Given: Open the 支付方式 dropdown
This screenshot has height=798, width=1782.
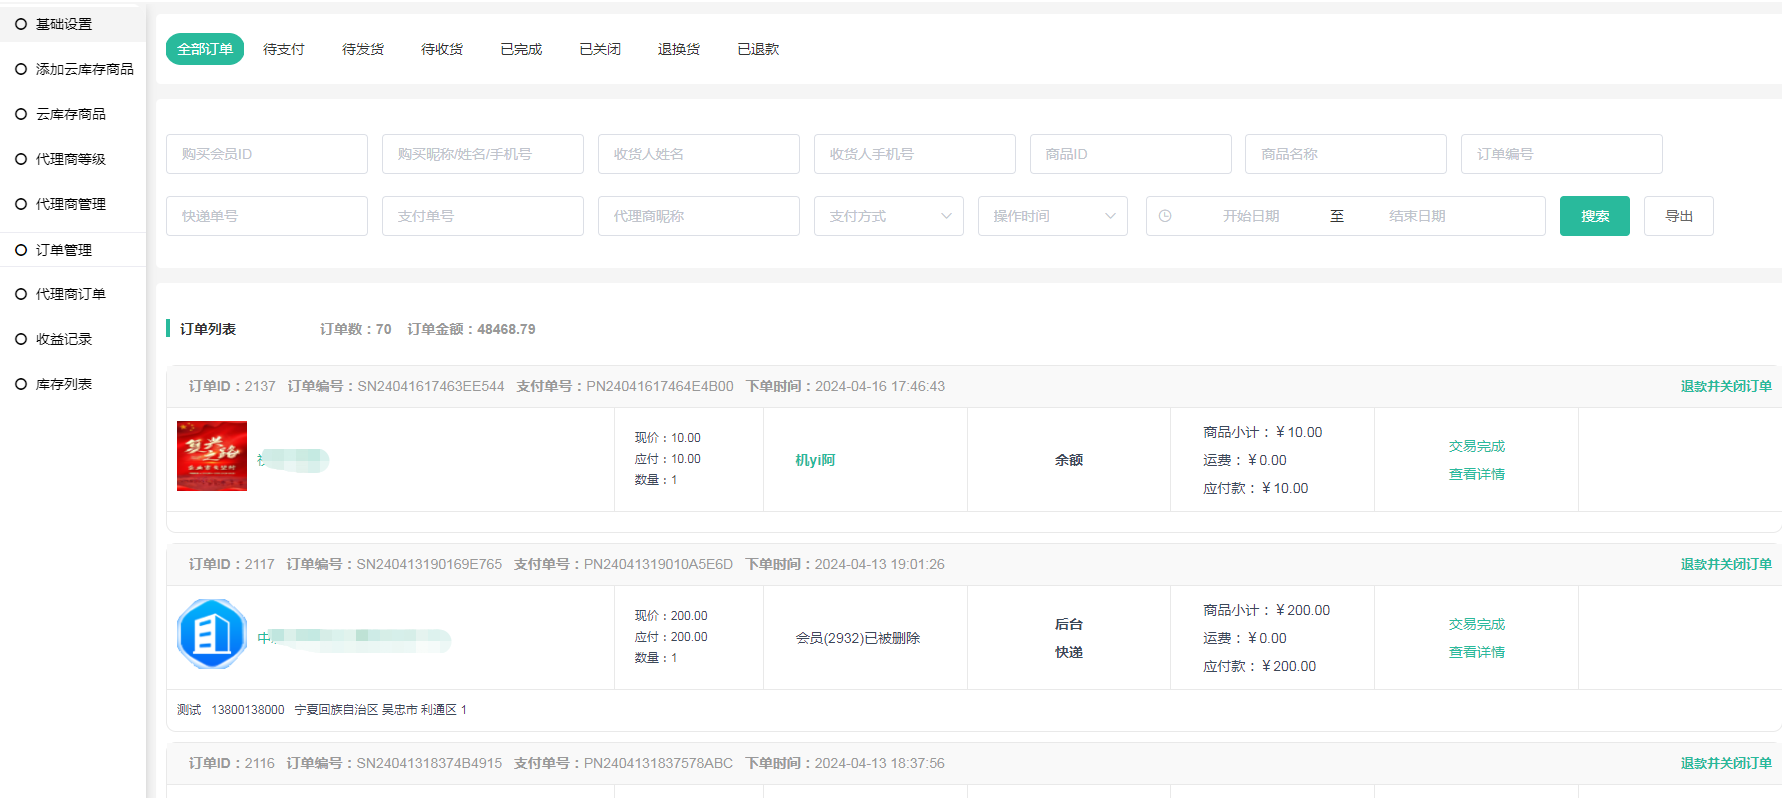Looking at the screenshot, I should pyautogui.click(x=888, y=216).
